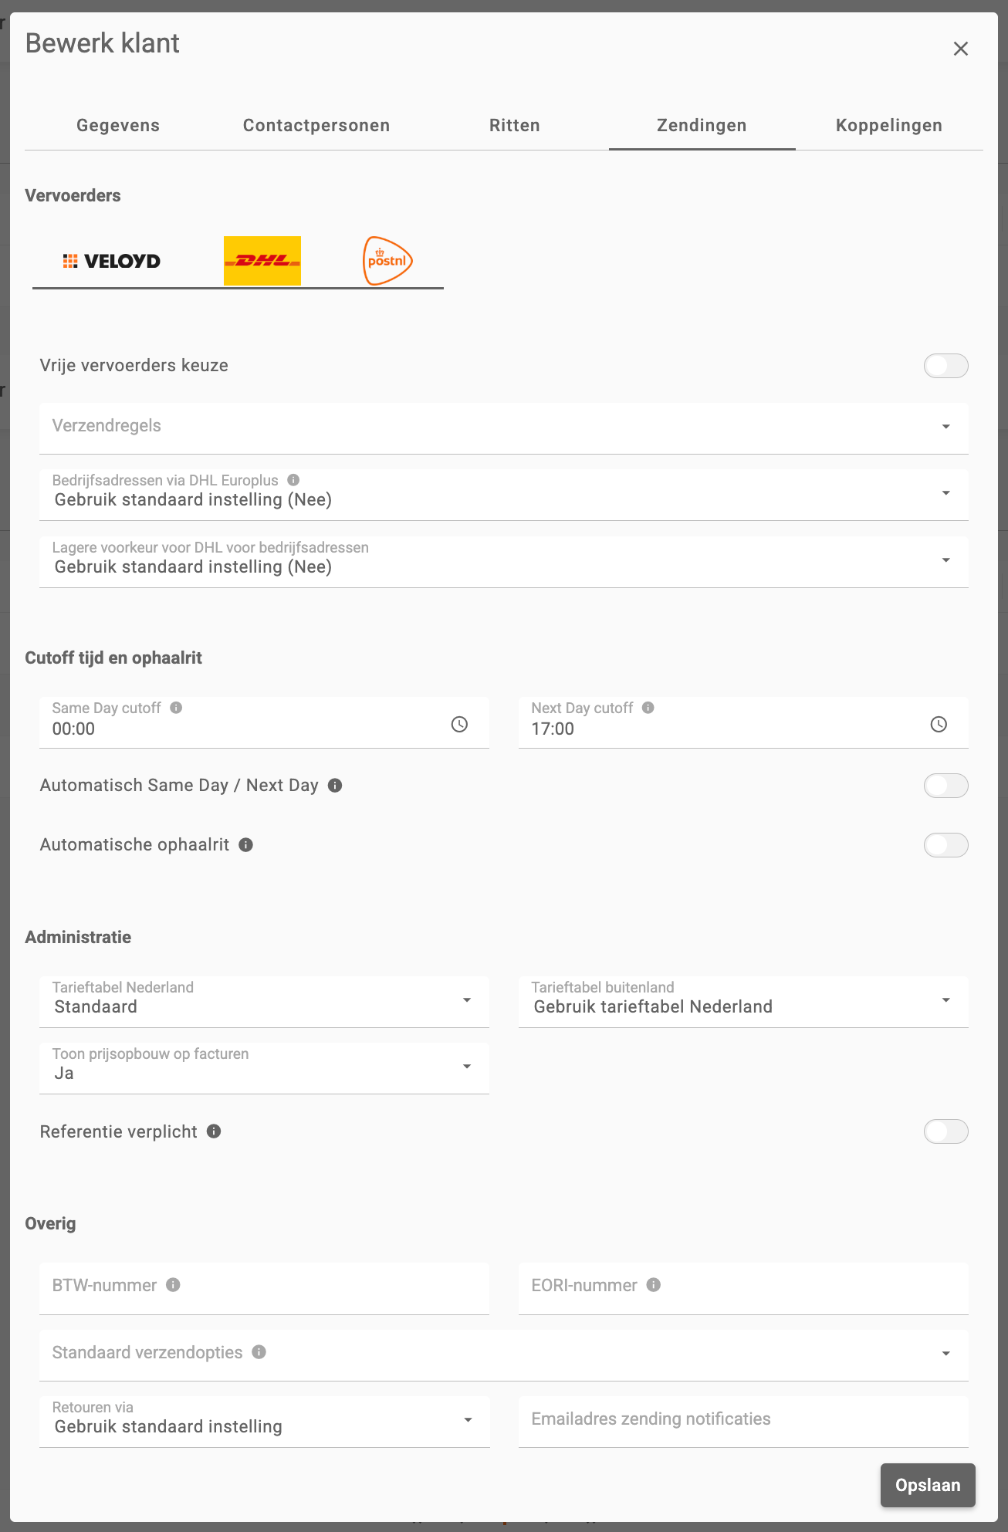Screen dimensions: 1008x1532
Task: Select the DHL carrier logo
Action: 262,261
